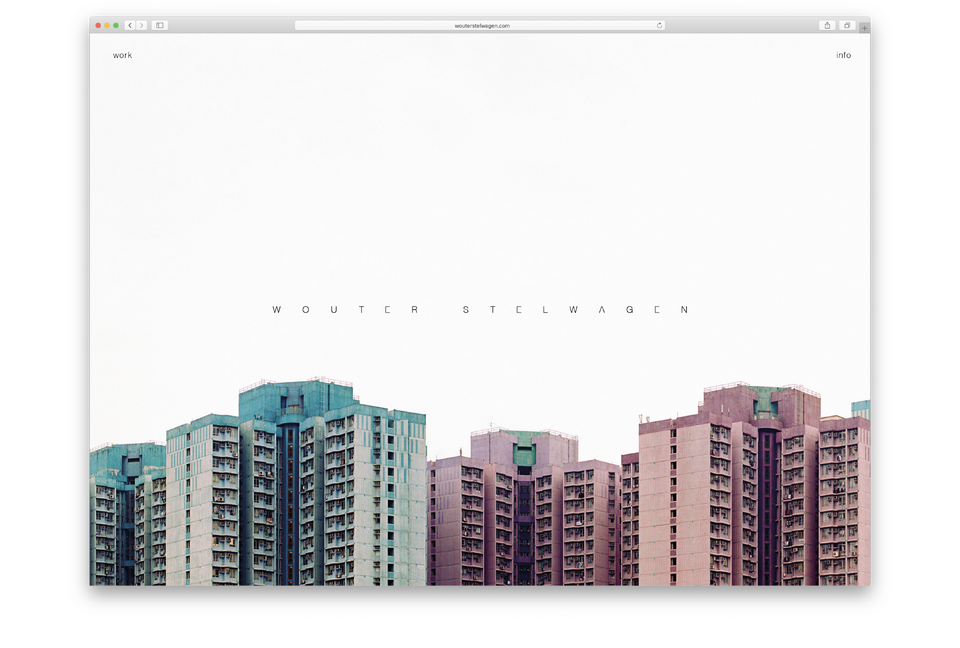The height and width of the screenshot is (648, 960).
Task: Toggle the Safari sidebar
Action: pyautogui.click(x=159, y=25)
